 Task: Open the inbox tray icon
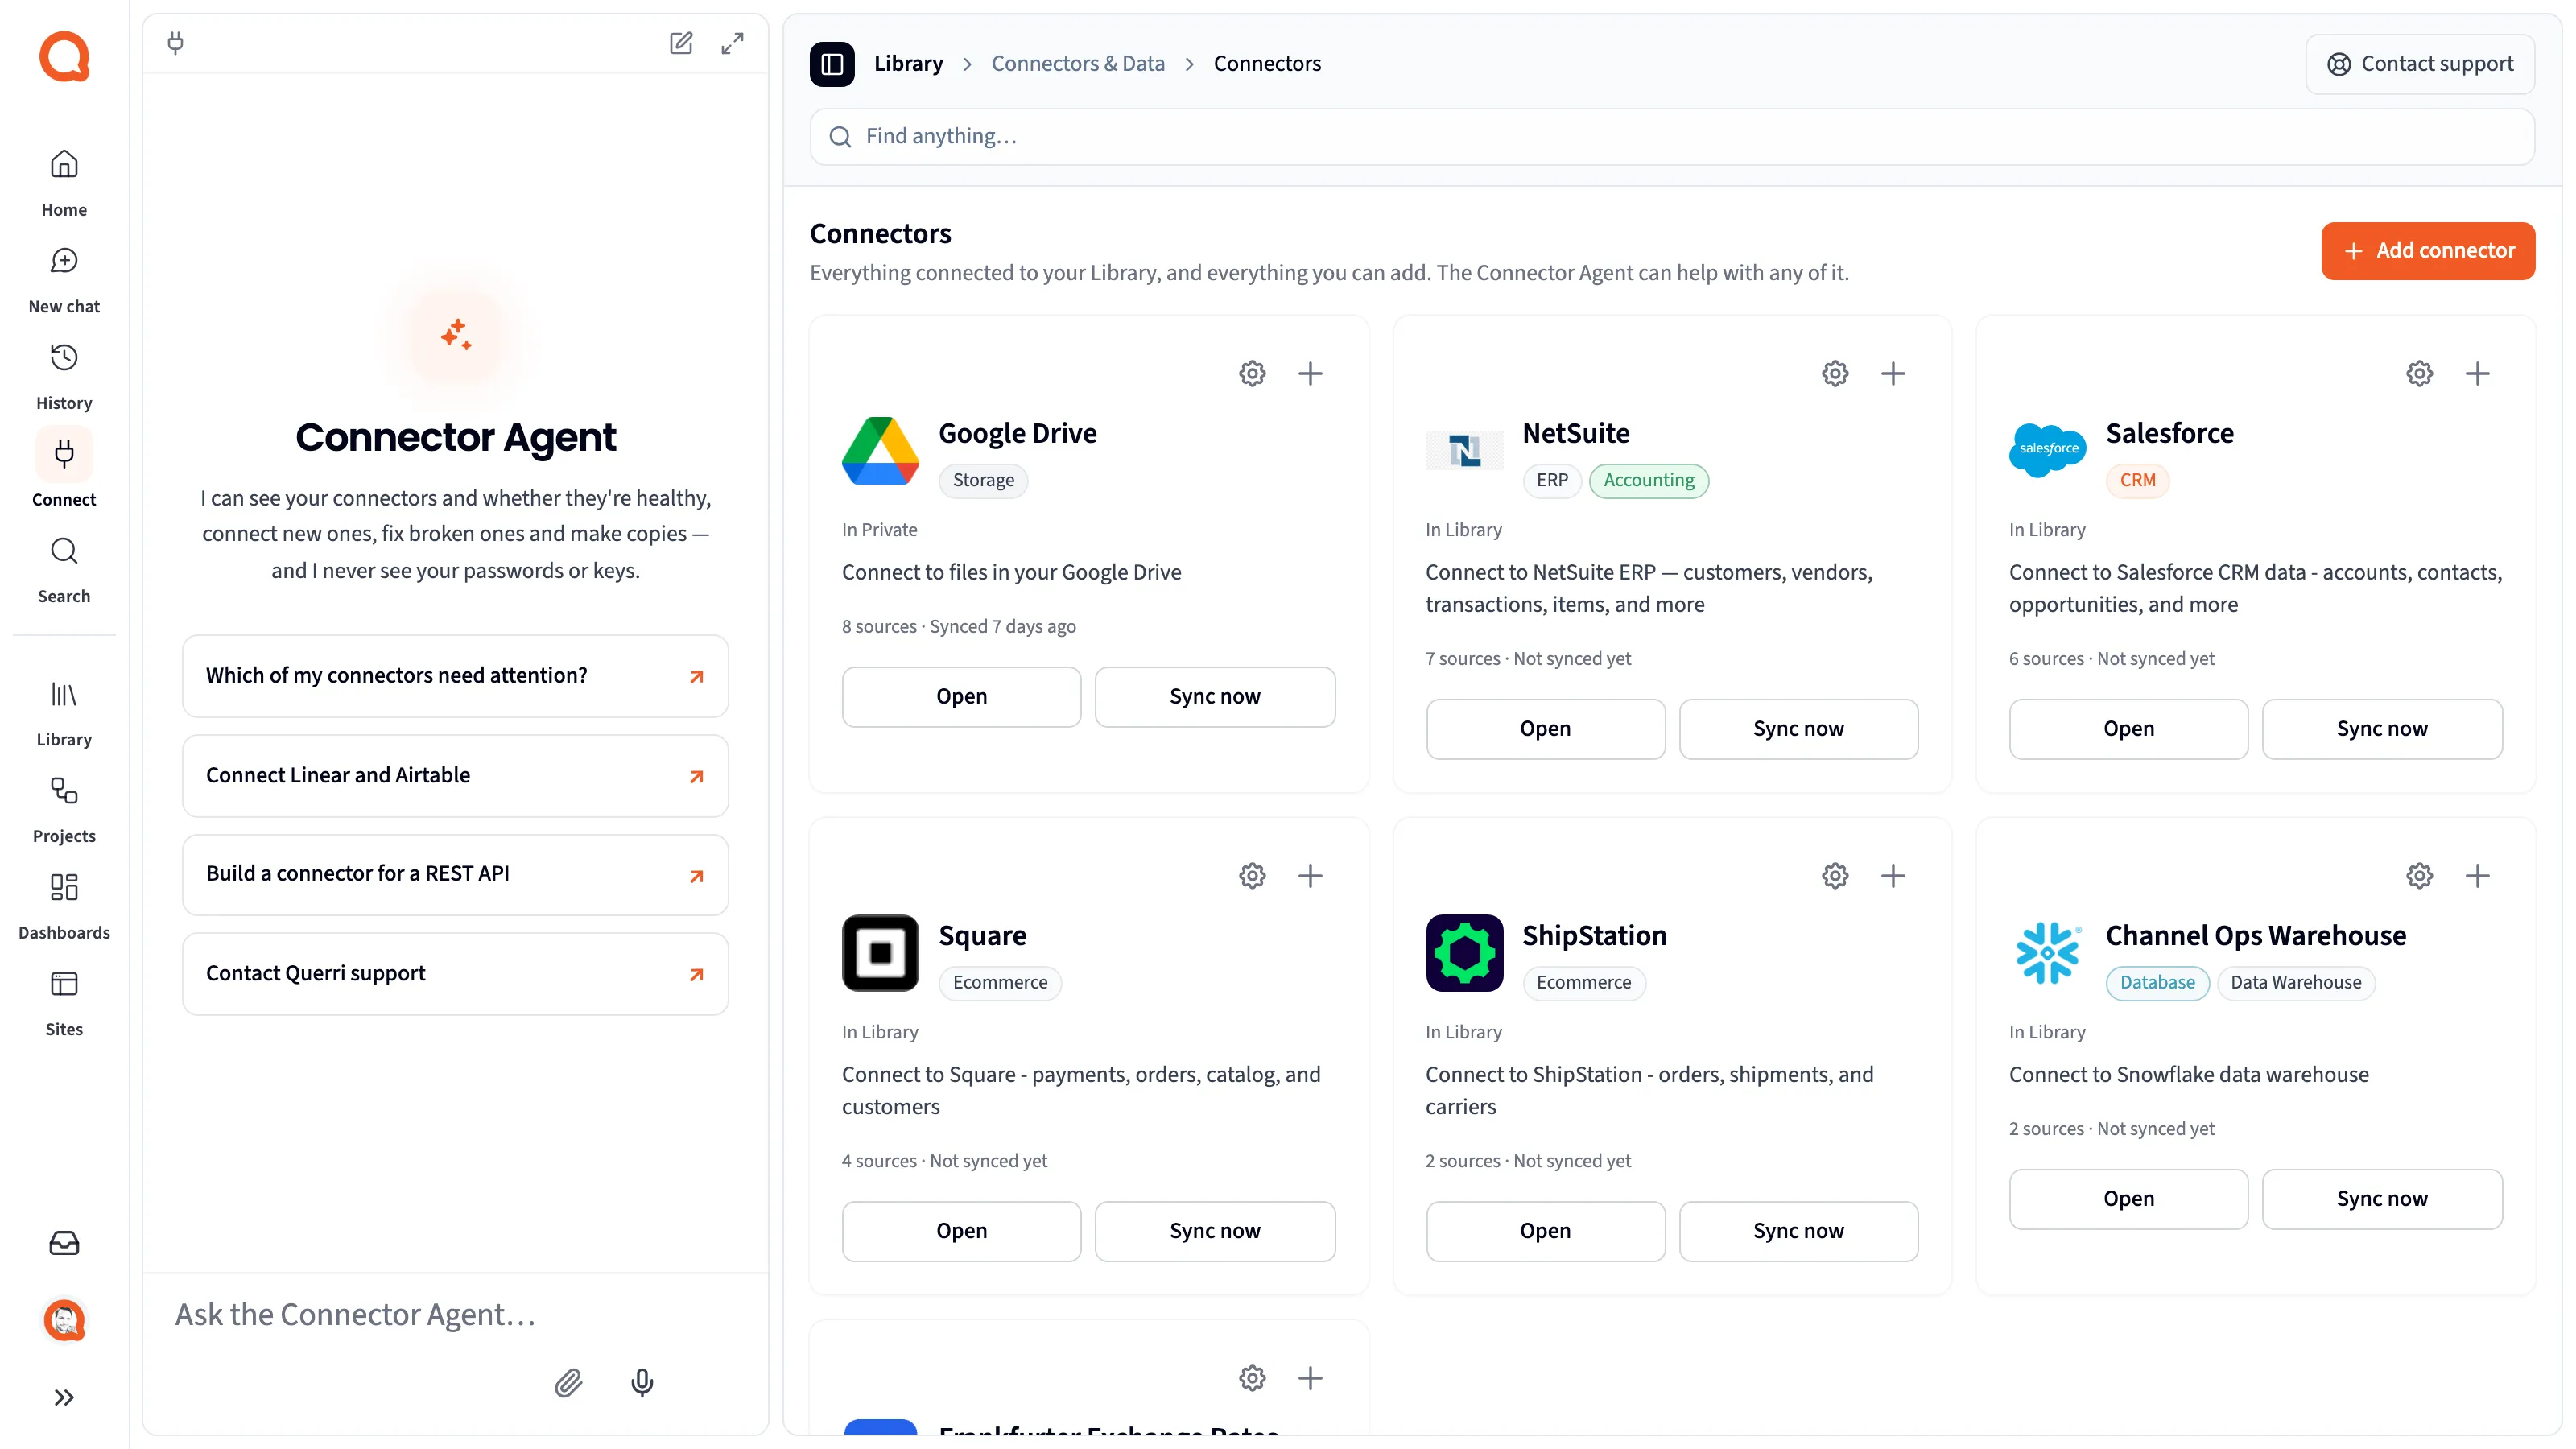click(x=64, y=1243)
